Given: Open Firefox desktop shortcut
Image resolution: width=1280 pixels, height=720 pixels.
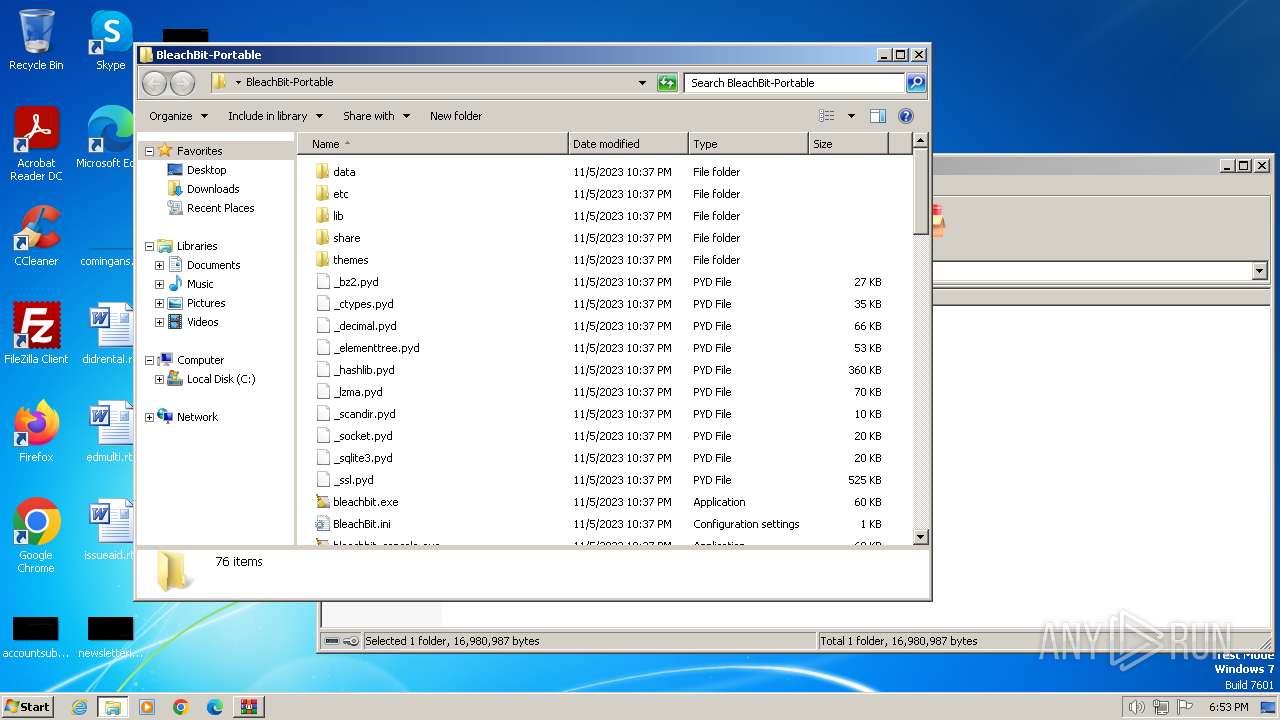Looking at the screenshot, I should [36, 432].
